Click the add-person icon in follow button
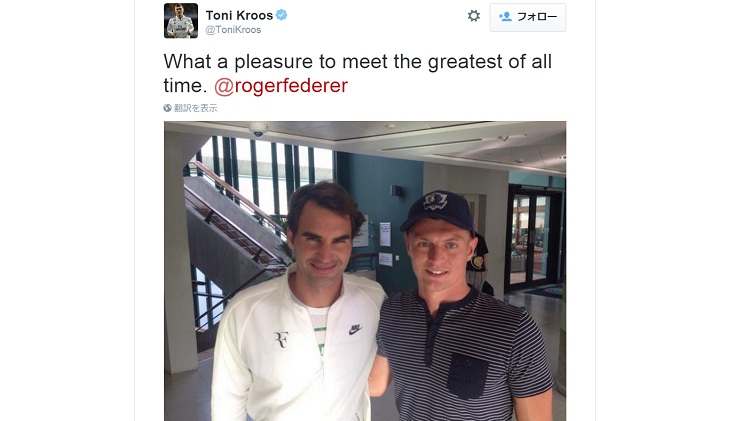 pyautogui.click(x=505, y=17)
